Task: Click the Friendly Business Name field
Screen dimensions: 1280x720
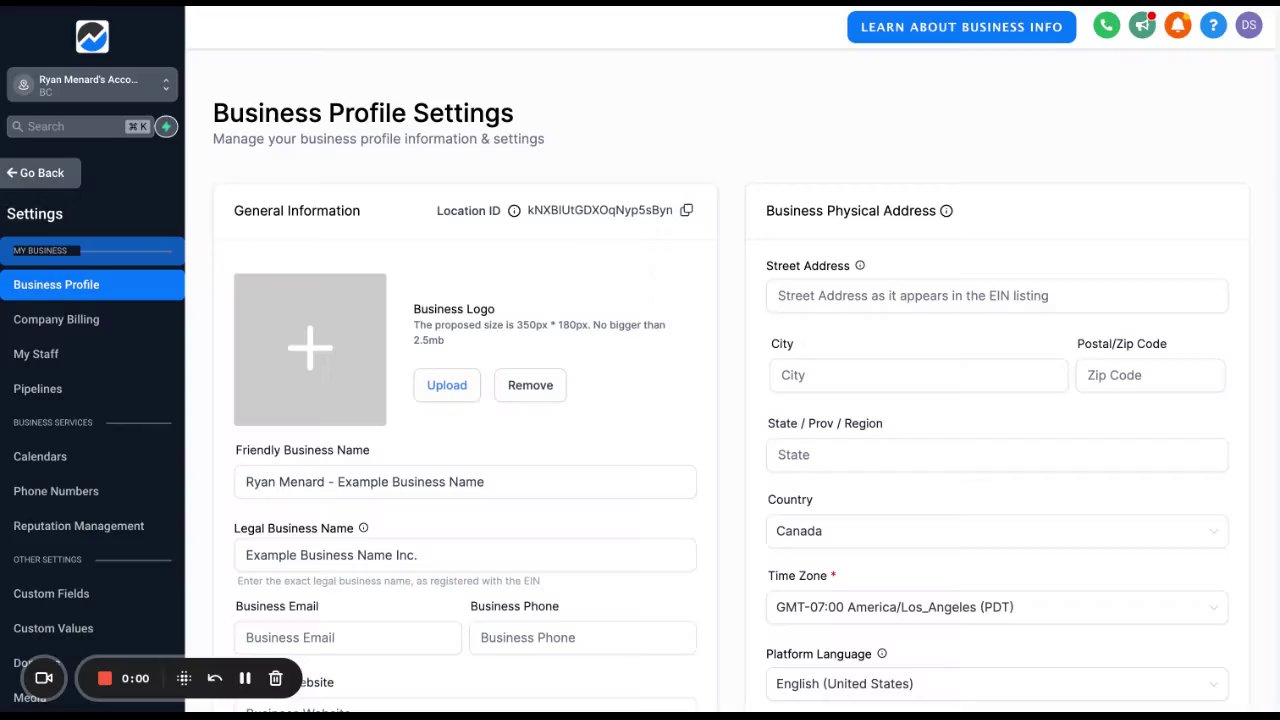Action: 465,482
